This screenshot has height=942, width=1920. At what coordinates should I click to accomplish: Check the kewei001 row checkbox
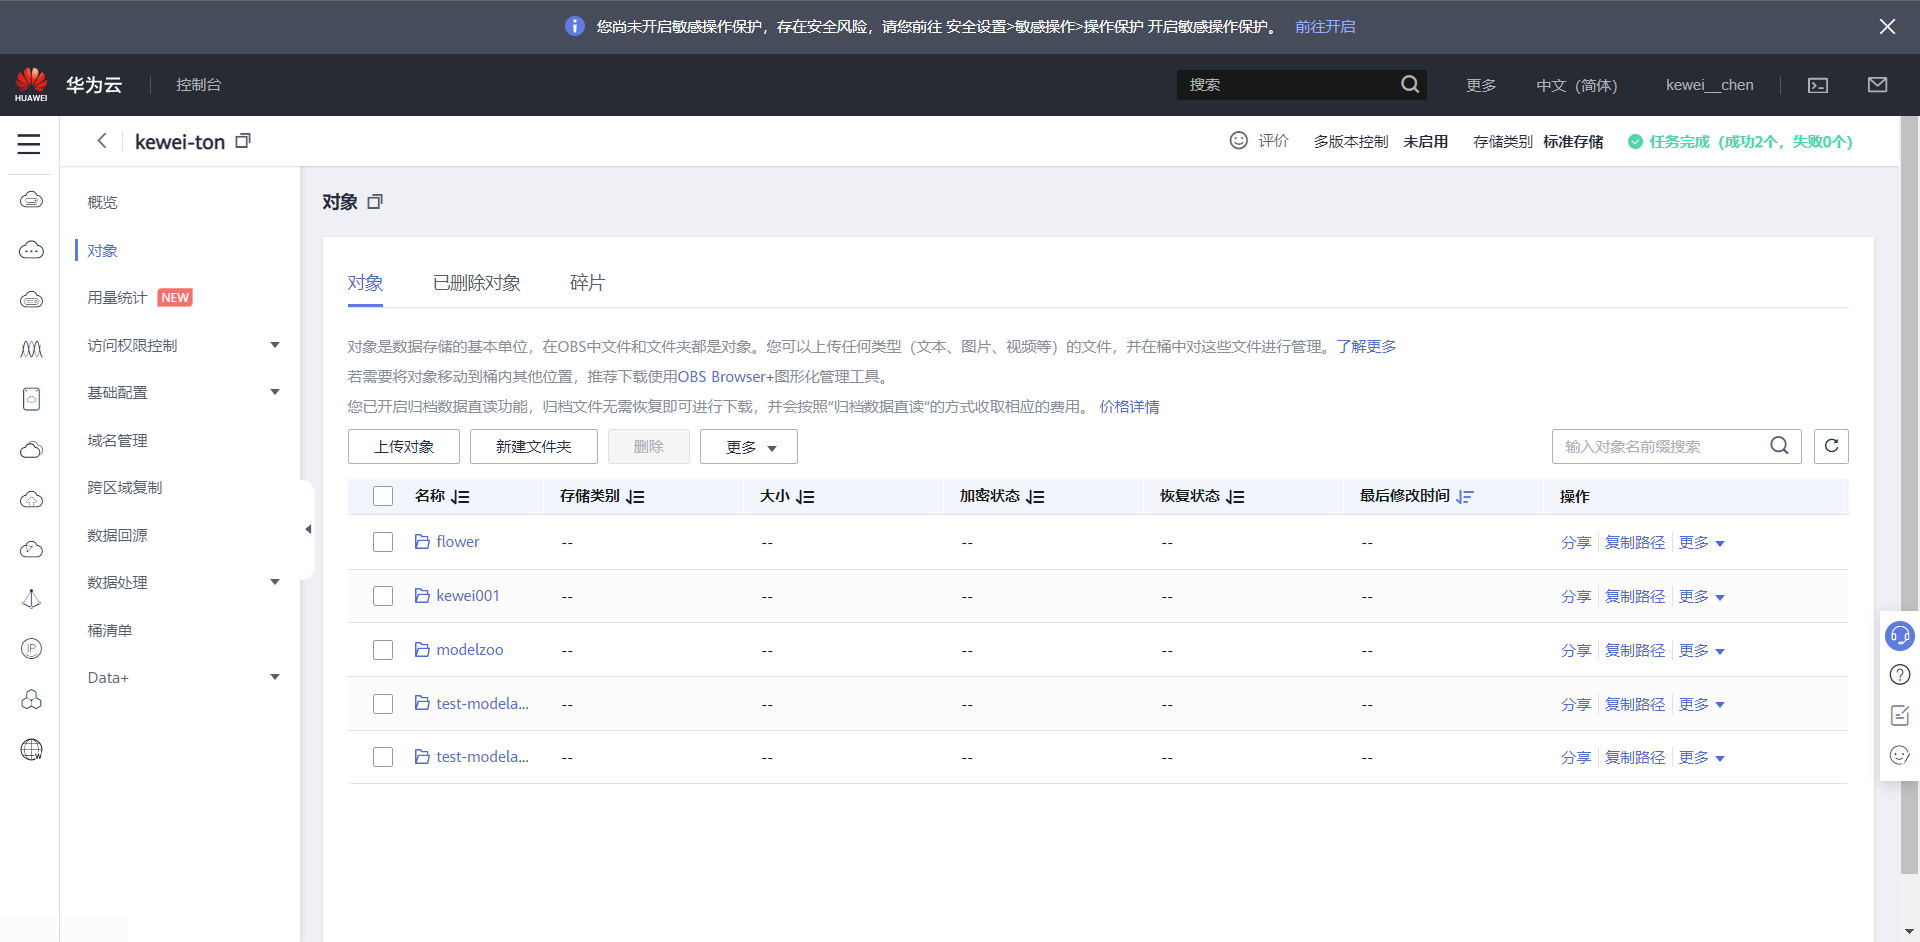(383, 596)
